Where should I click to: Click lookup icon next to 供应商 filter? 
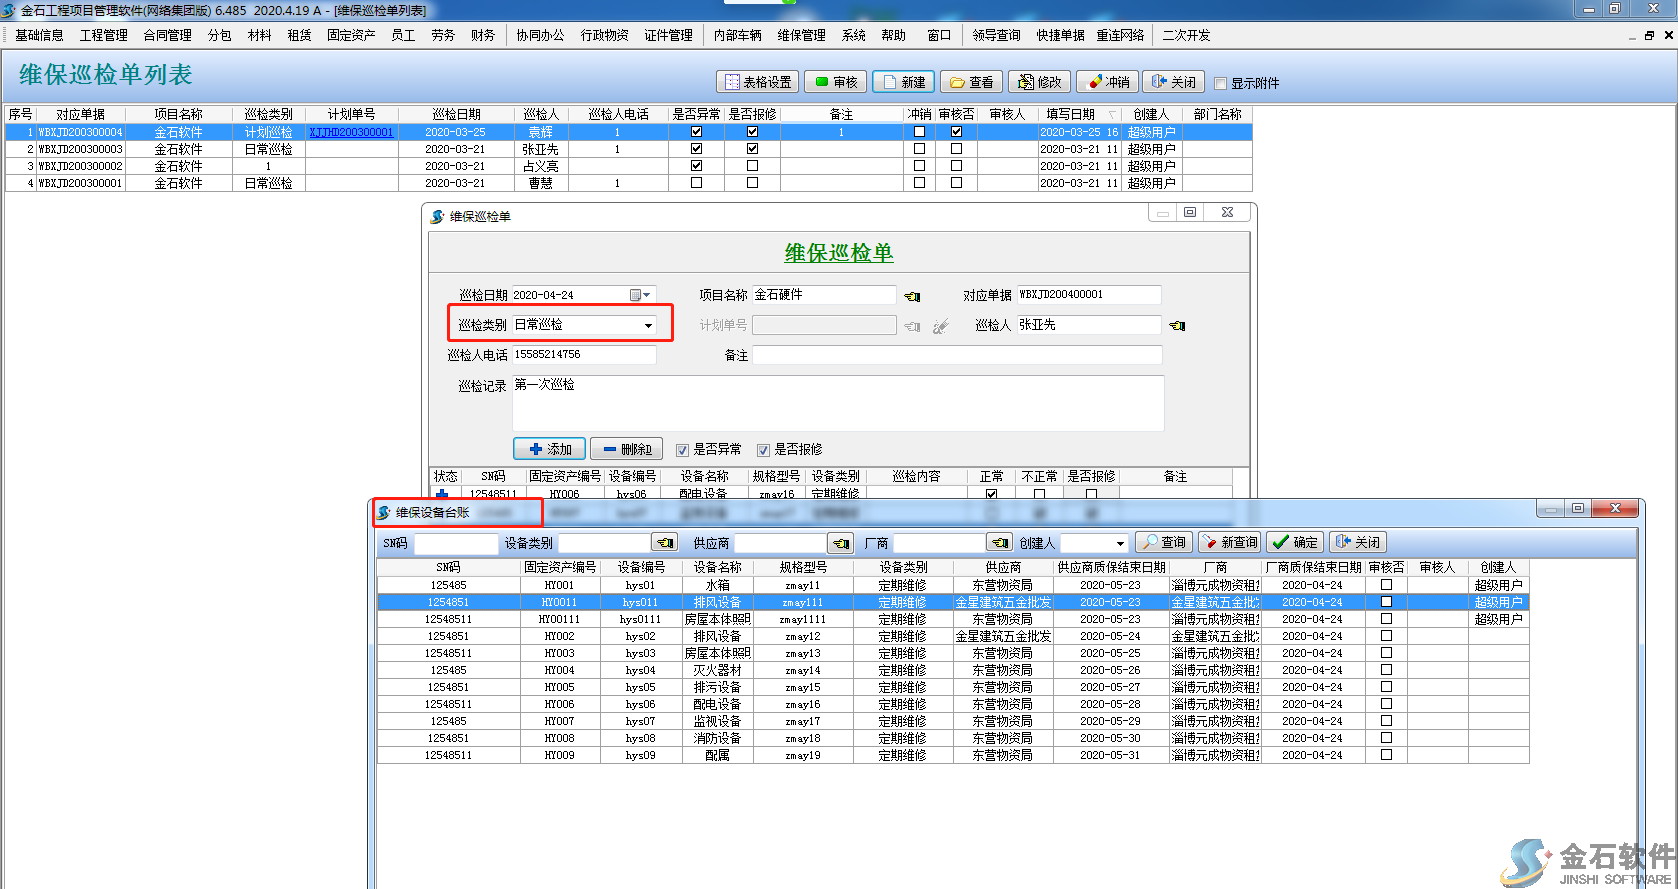(x=841, y=543)
